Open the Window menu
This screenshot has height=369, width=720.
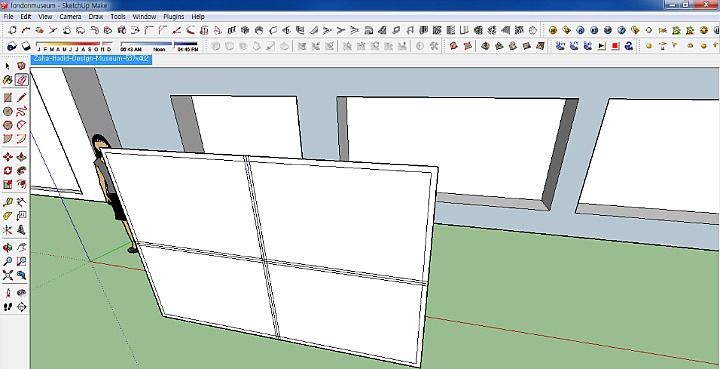pos(144,17)
